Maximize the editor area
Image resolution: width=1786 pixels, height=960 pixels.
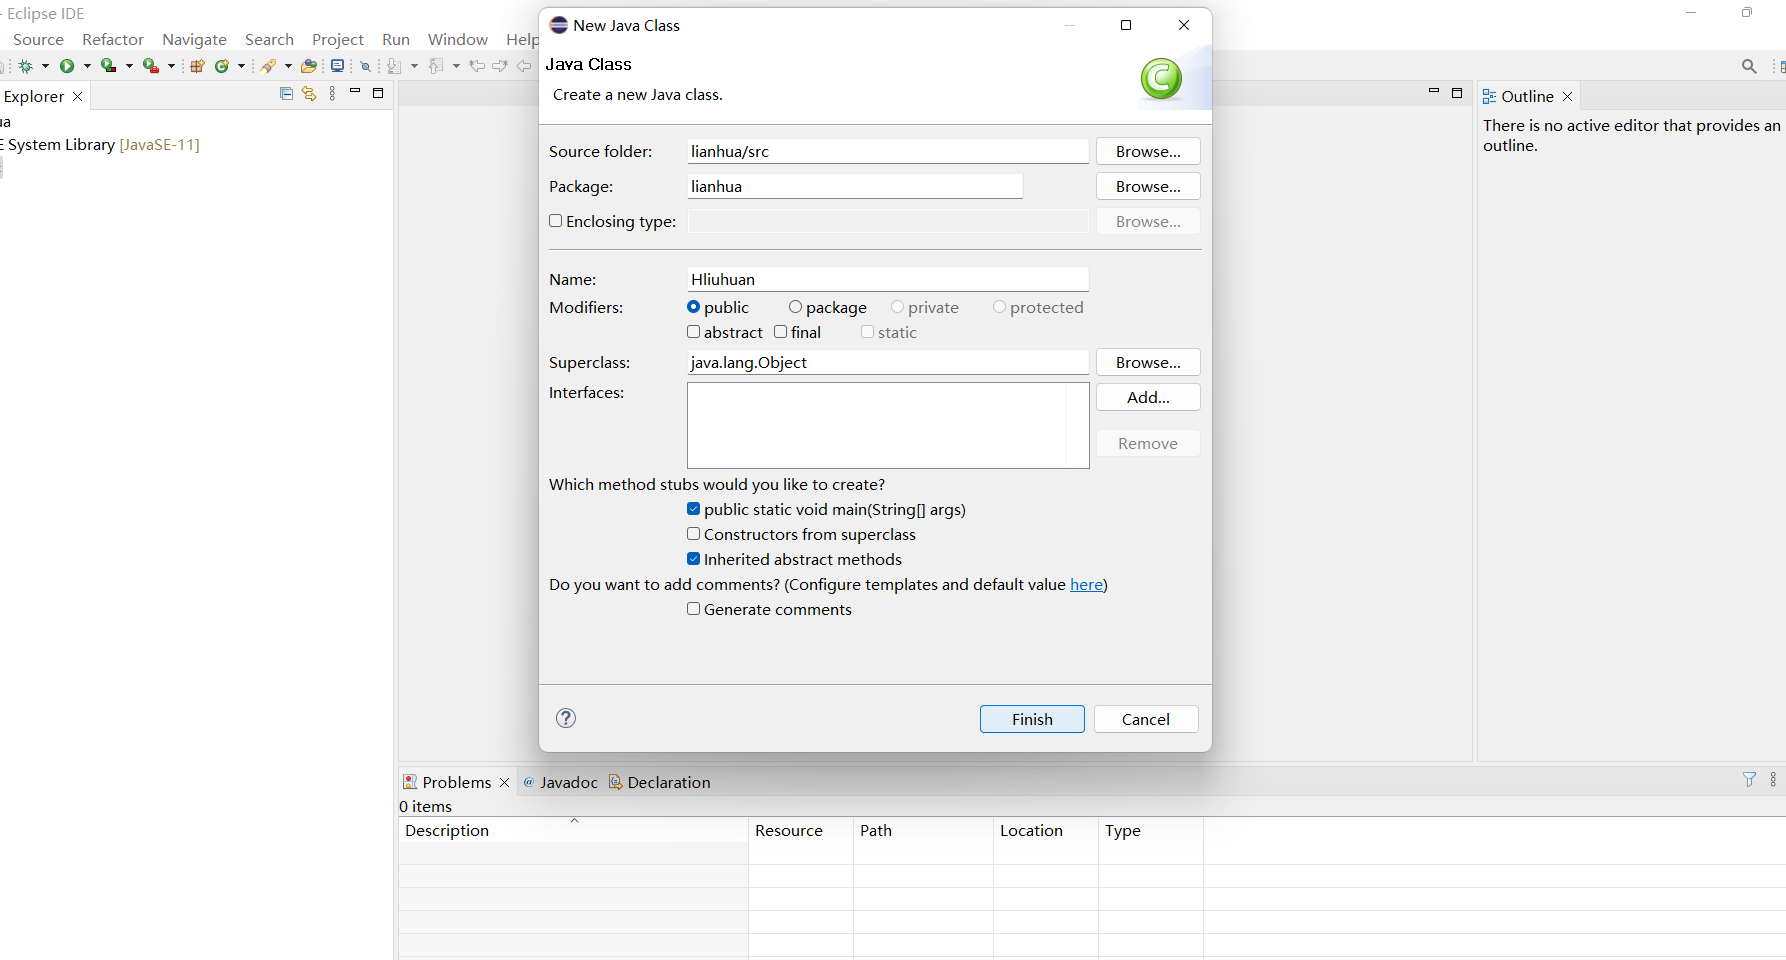pos(1457,93)
